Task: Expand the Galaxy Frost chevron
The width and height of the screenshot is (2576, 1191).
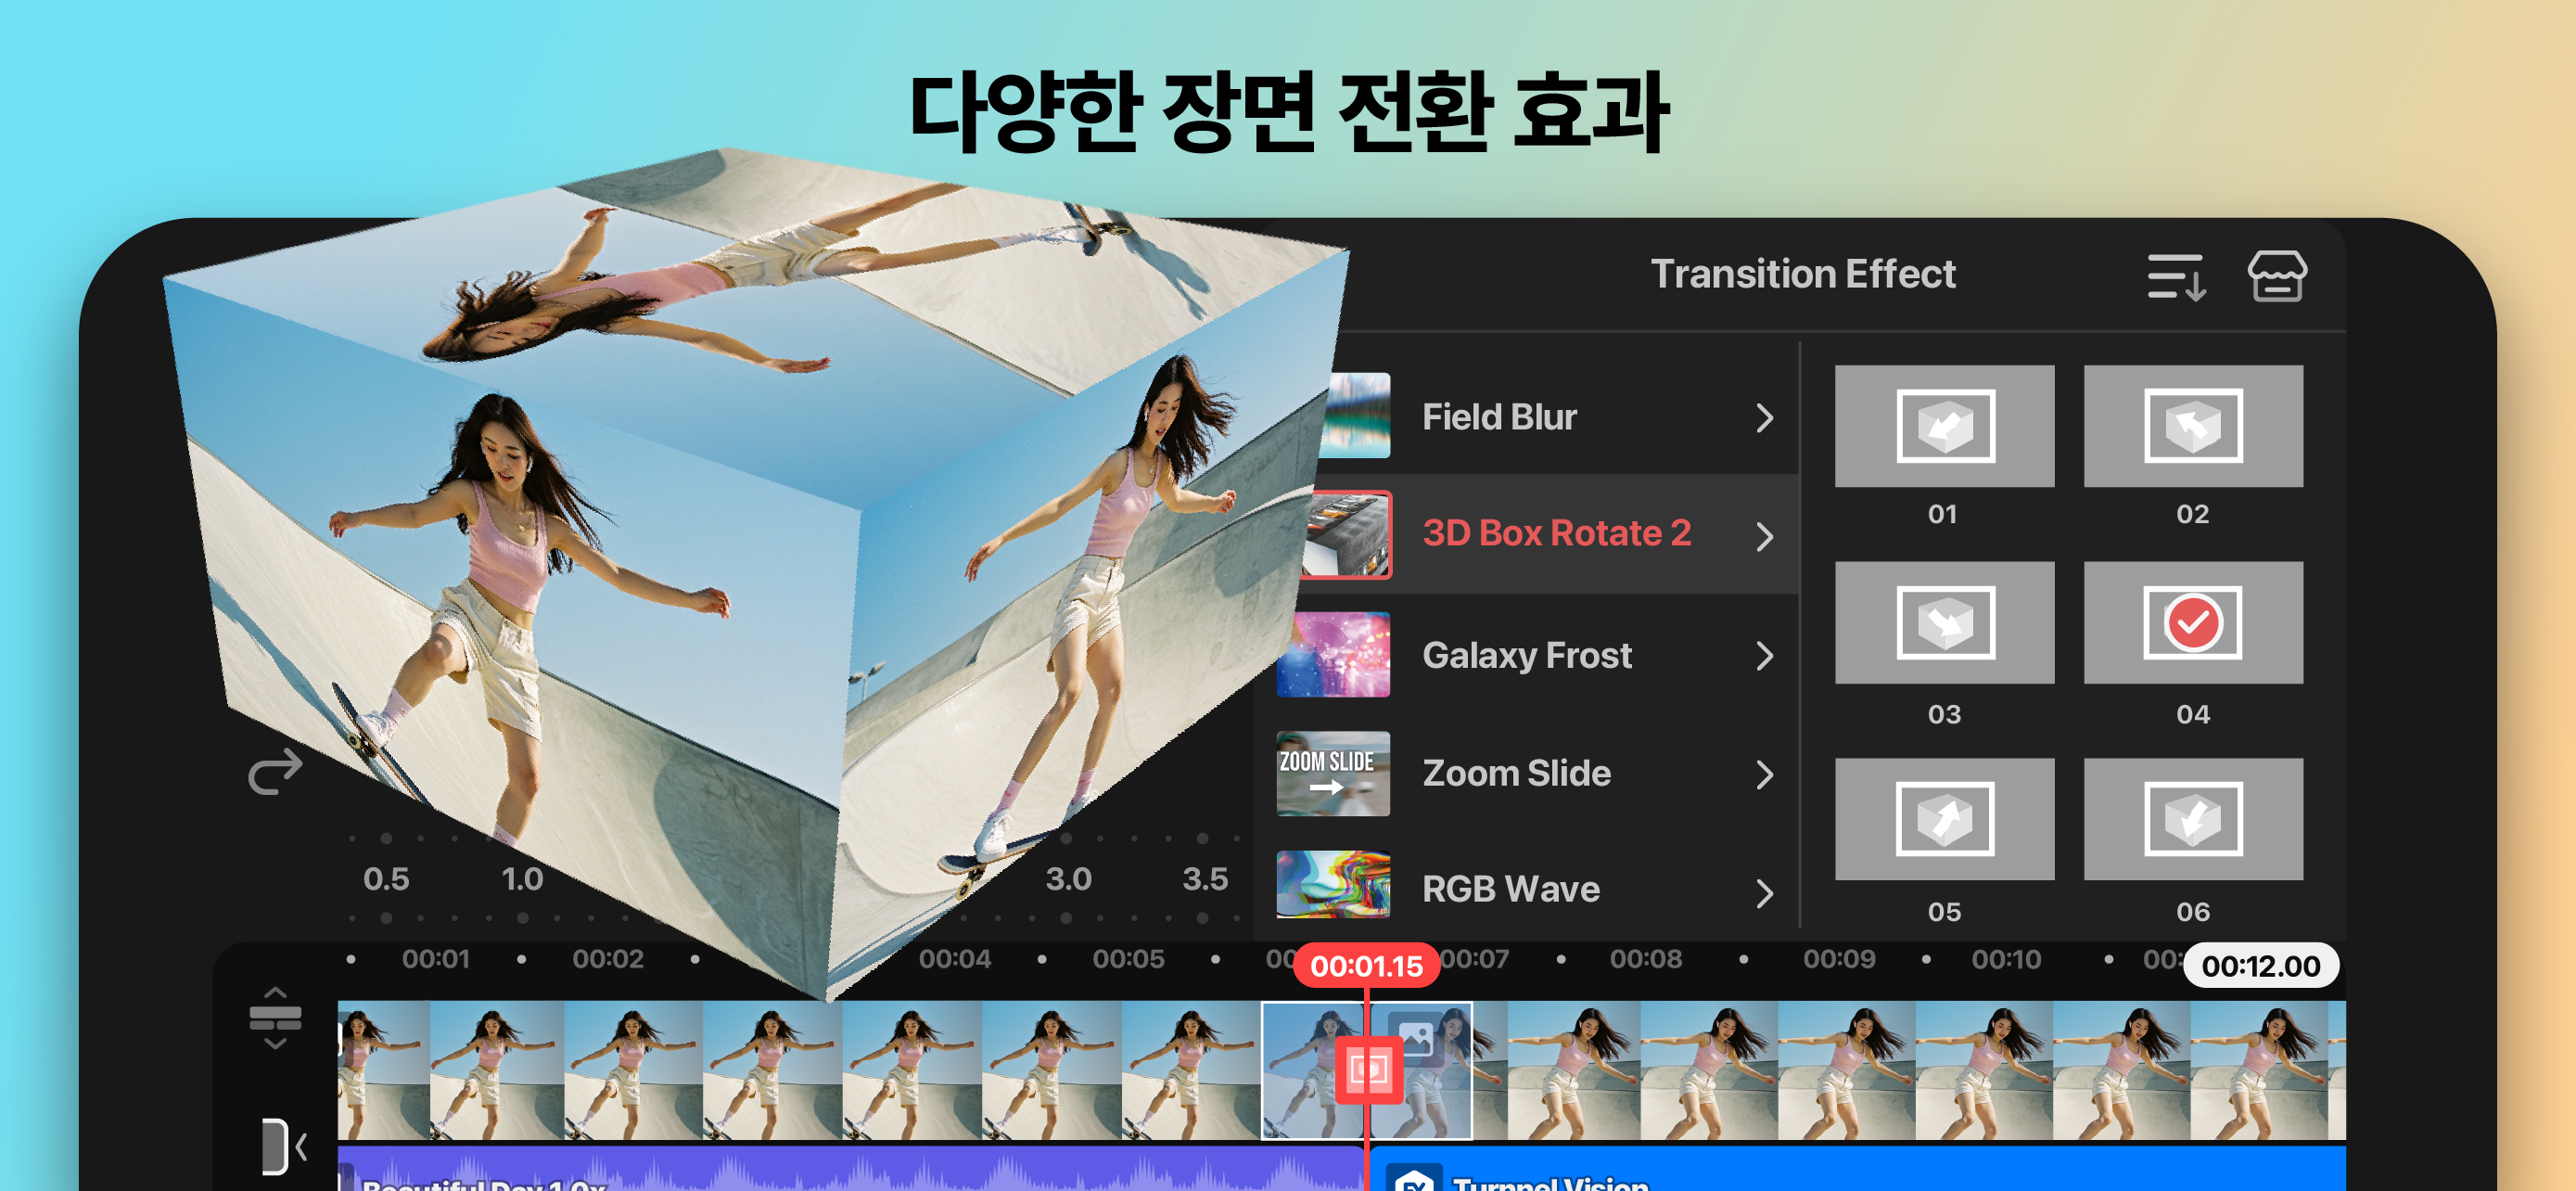Action: tap(1764, 656)
